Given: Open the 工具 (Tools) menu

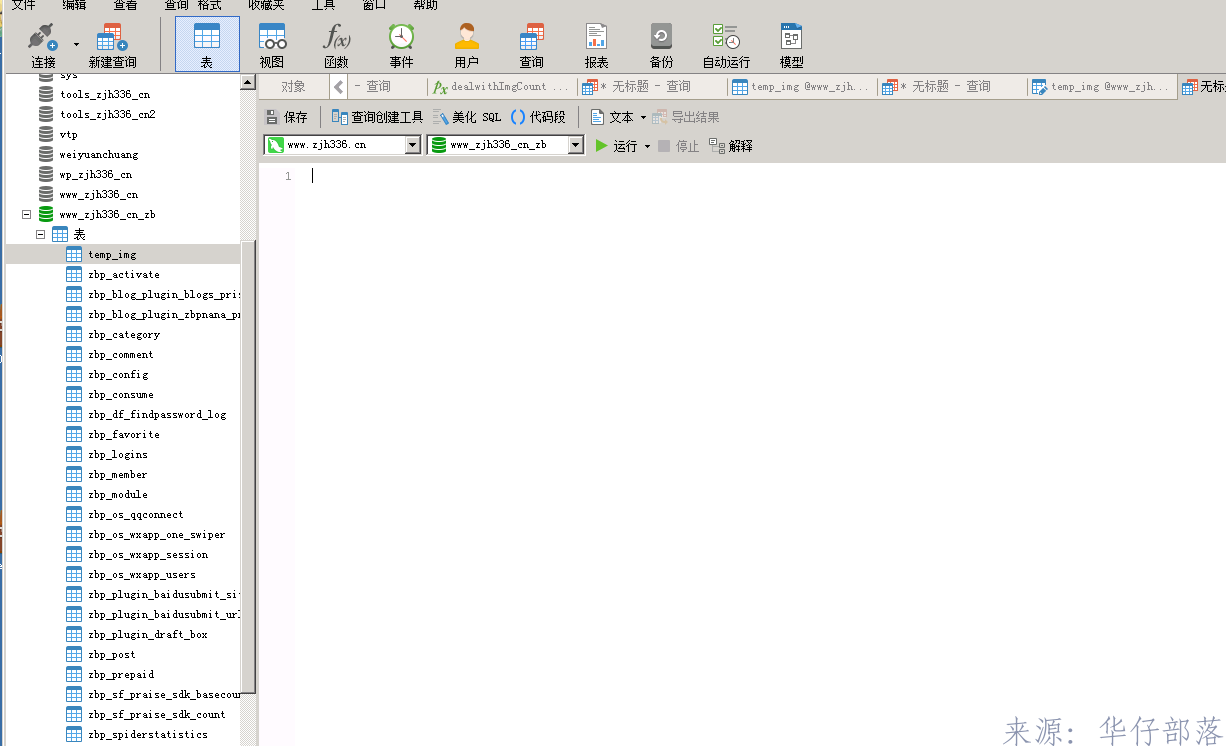Looking at the screenshot, I should (x=323, y=5).
